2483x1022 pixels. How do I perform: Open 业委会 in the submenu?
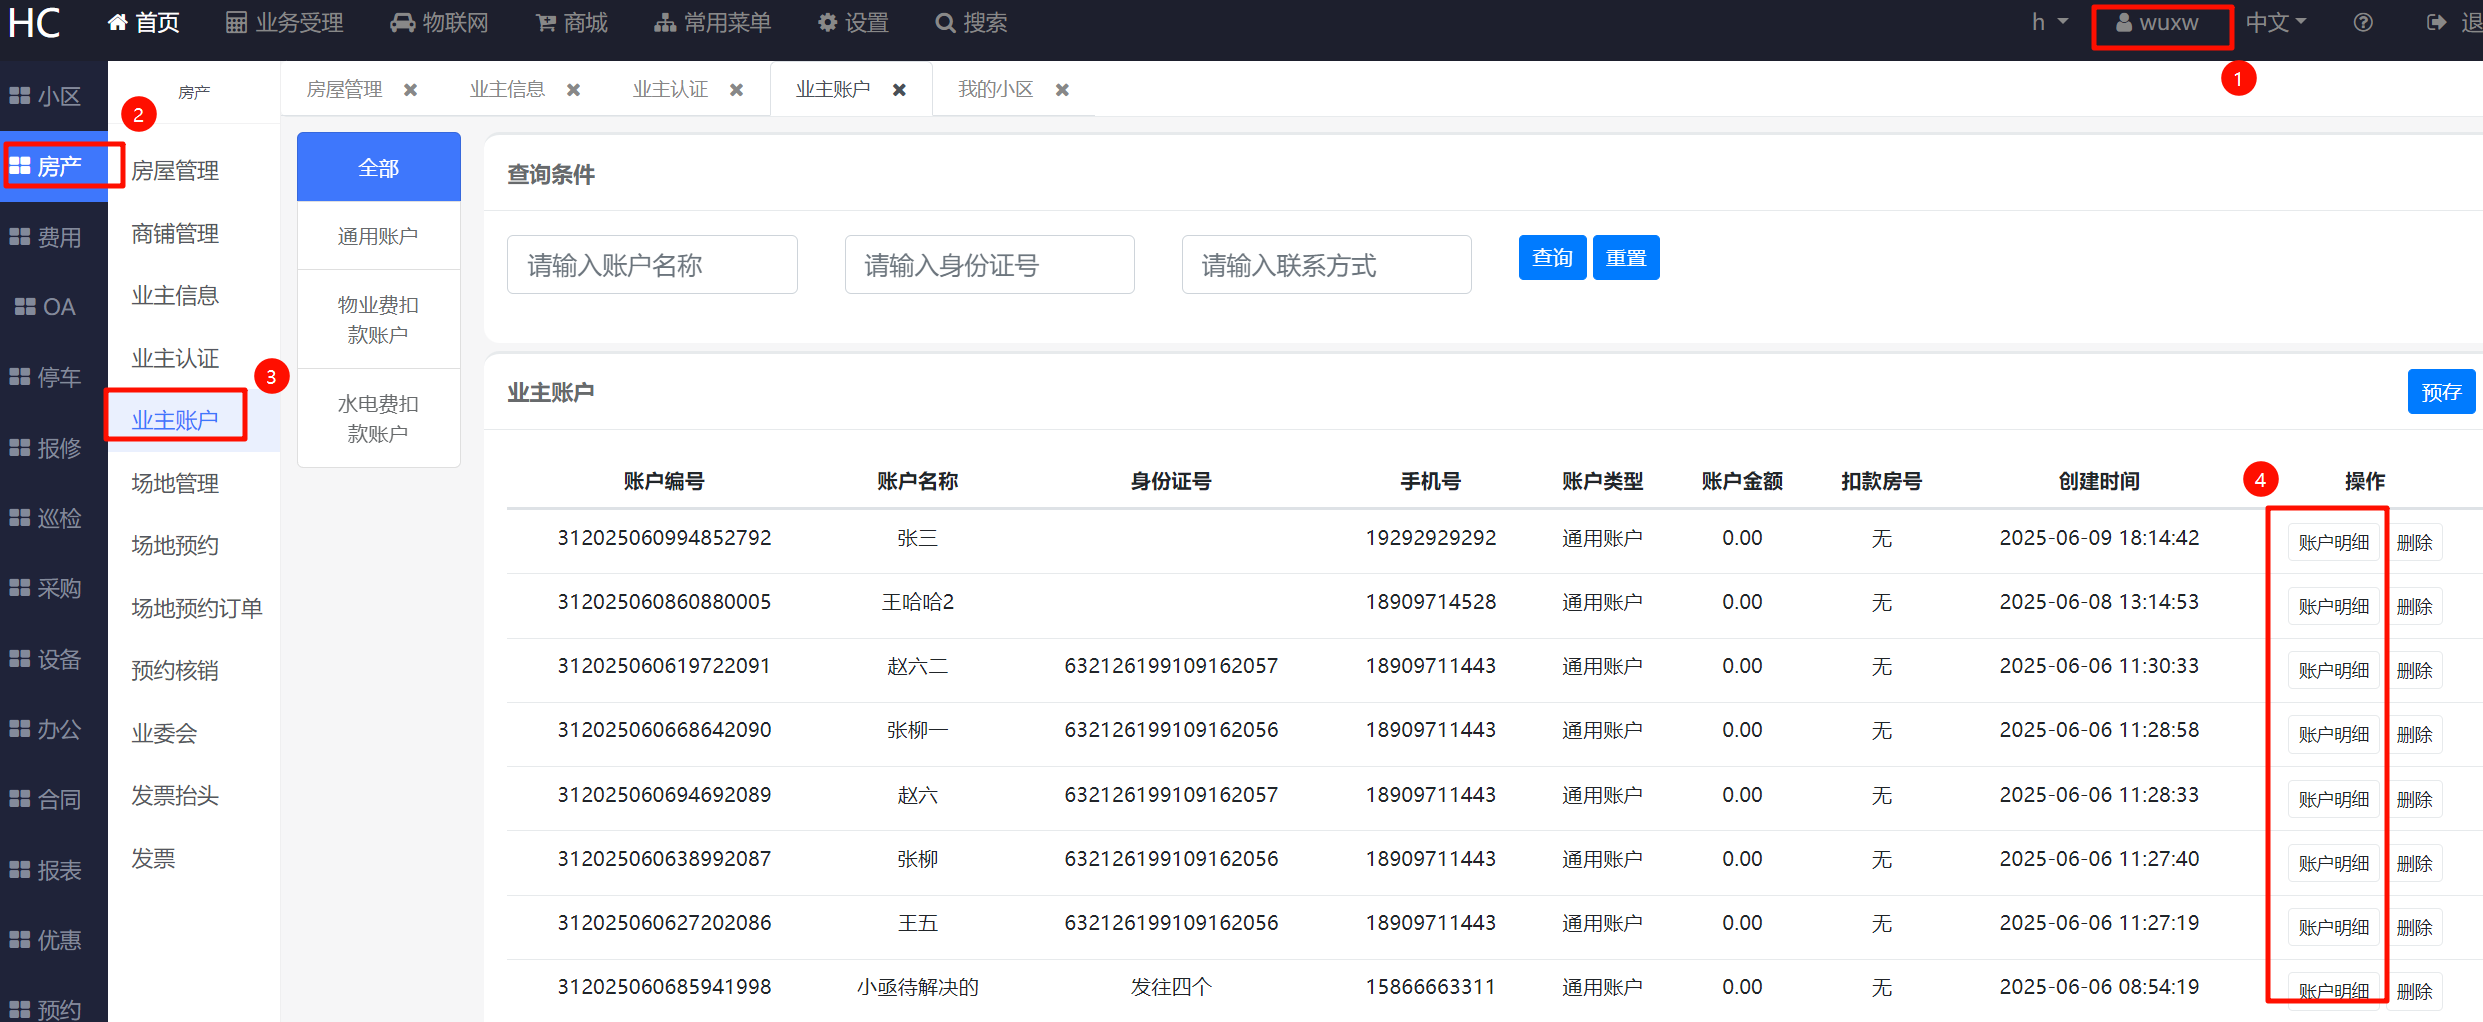click(x=164, y=733)
